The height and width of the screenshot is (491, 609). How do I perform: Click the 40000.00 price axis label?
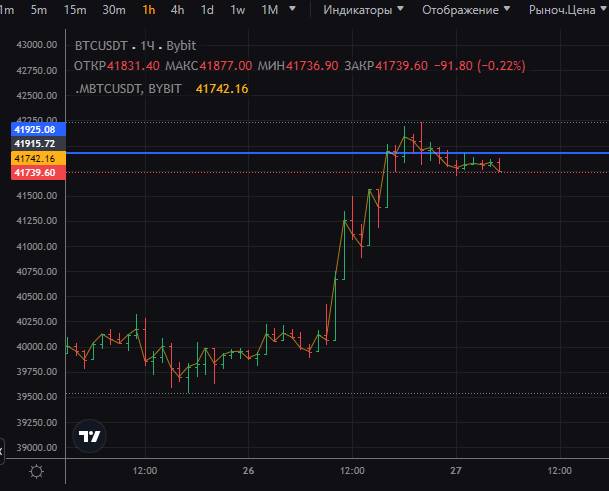tap(37, 346)
